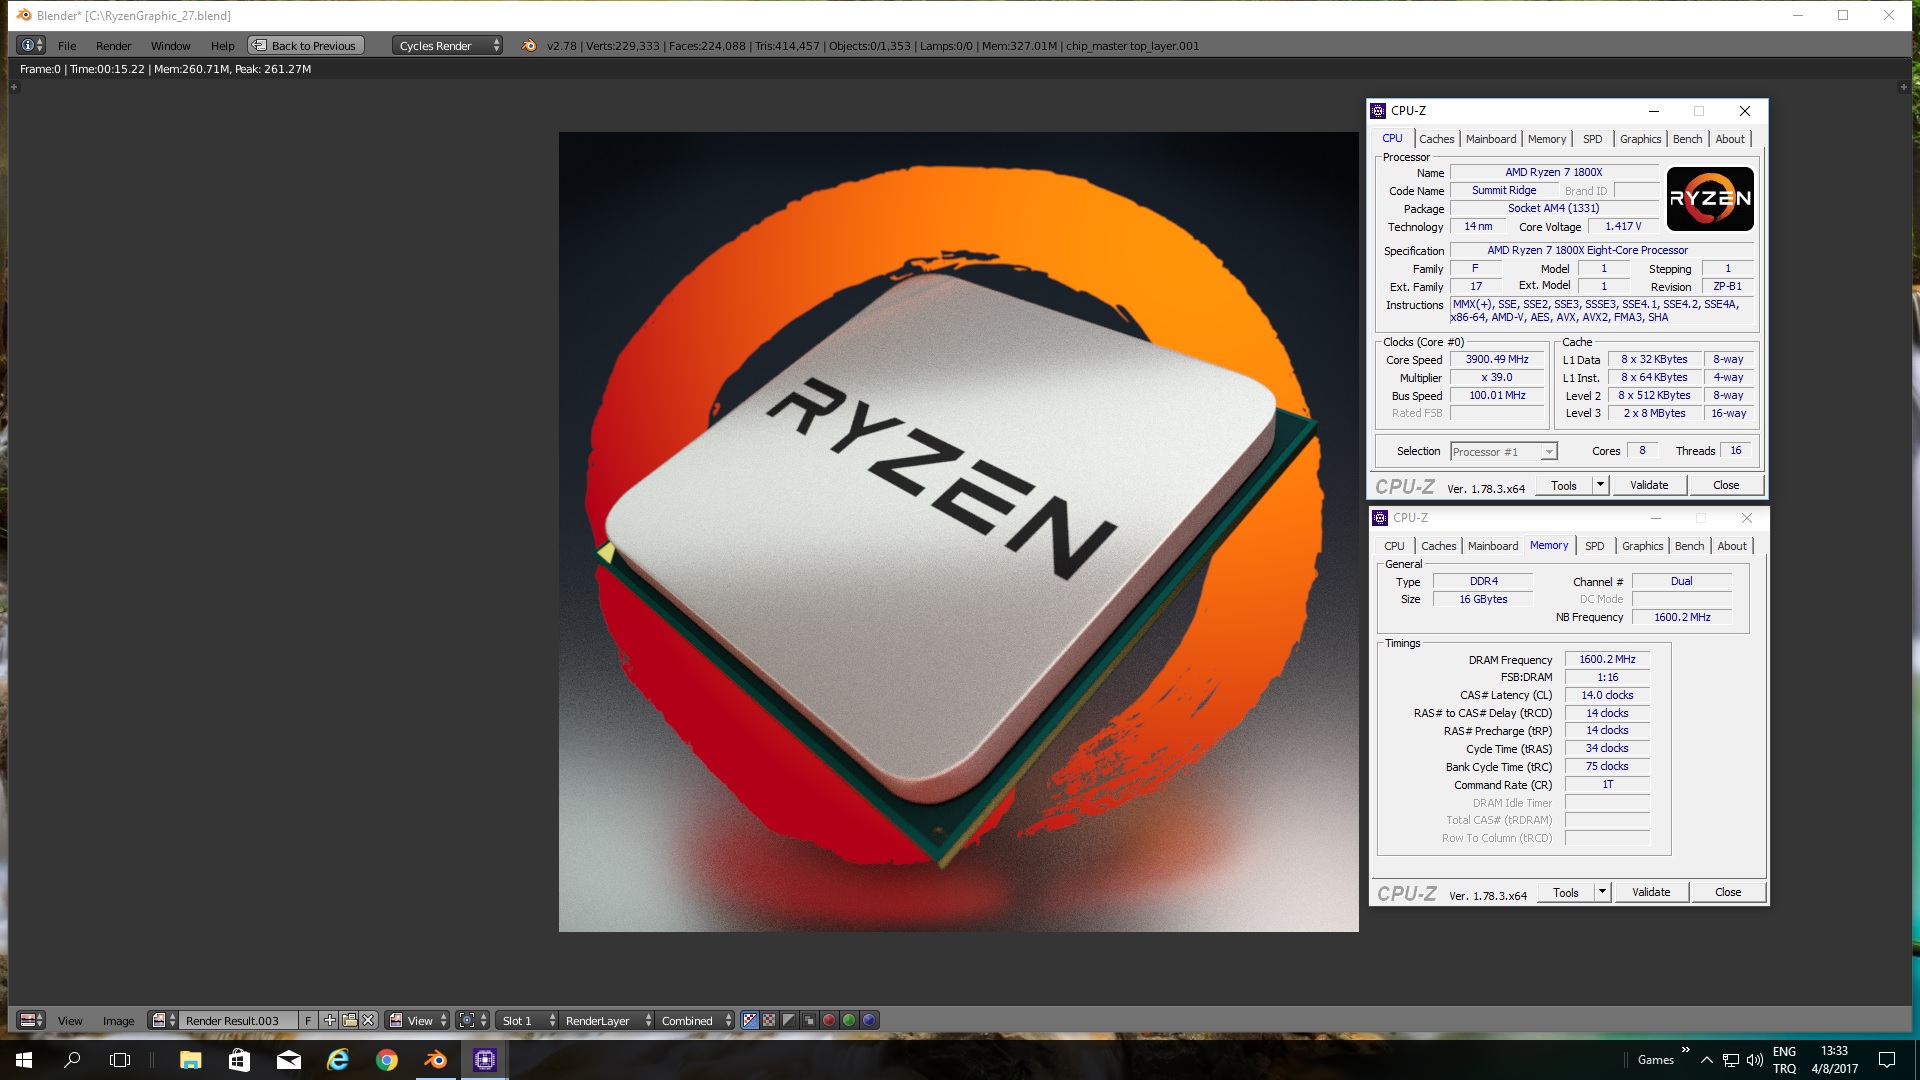
Task: Open the Processor #1 selection dropdown
Action: [1503, 452]
